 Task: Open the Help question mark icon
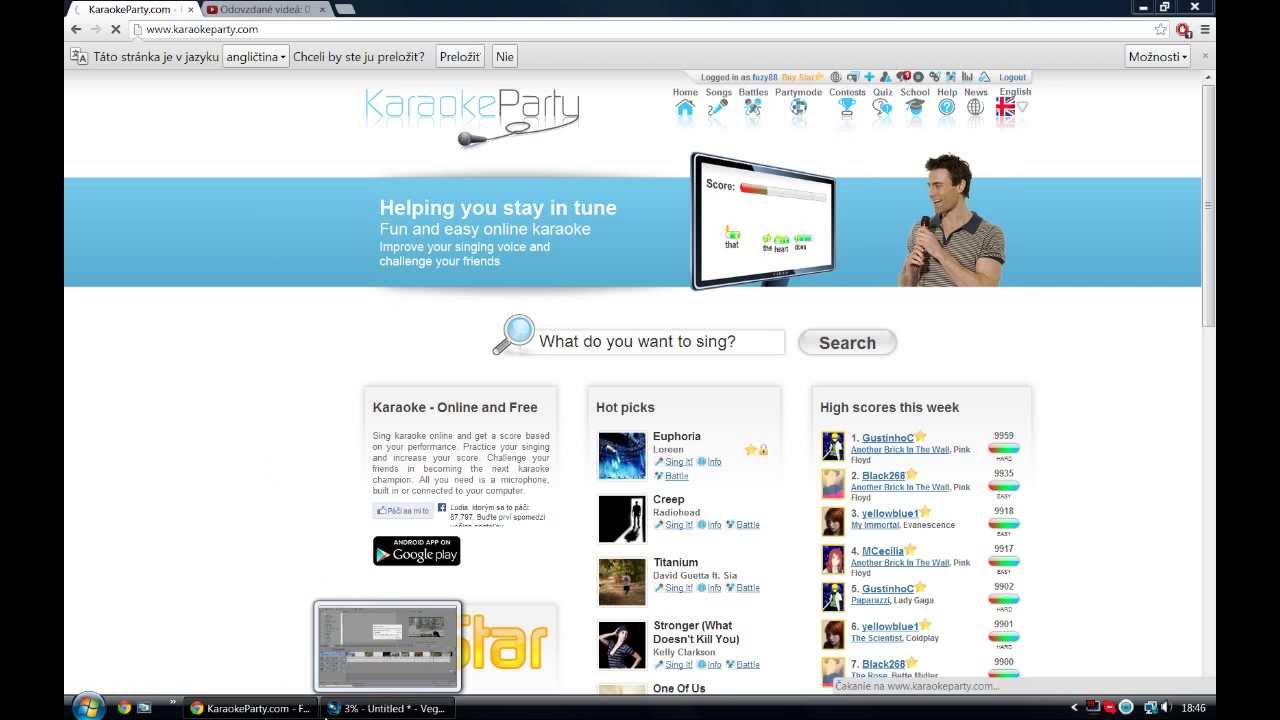[947, 108]
